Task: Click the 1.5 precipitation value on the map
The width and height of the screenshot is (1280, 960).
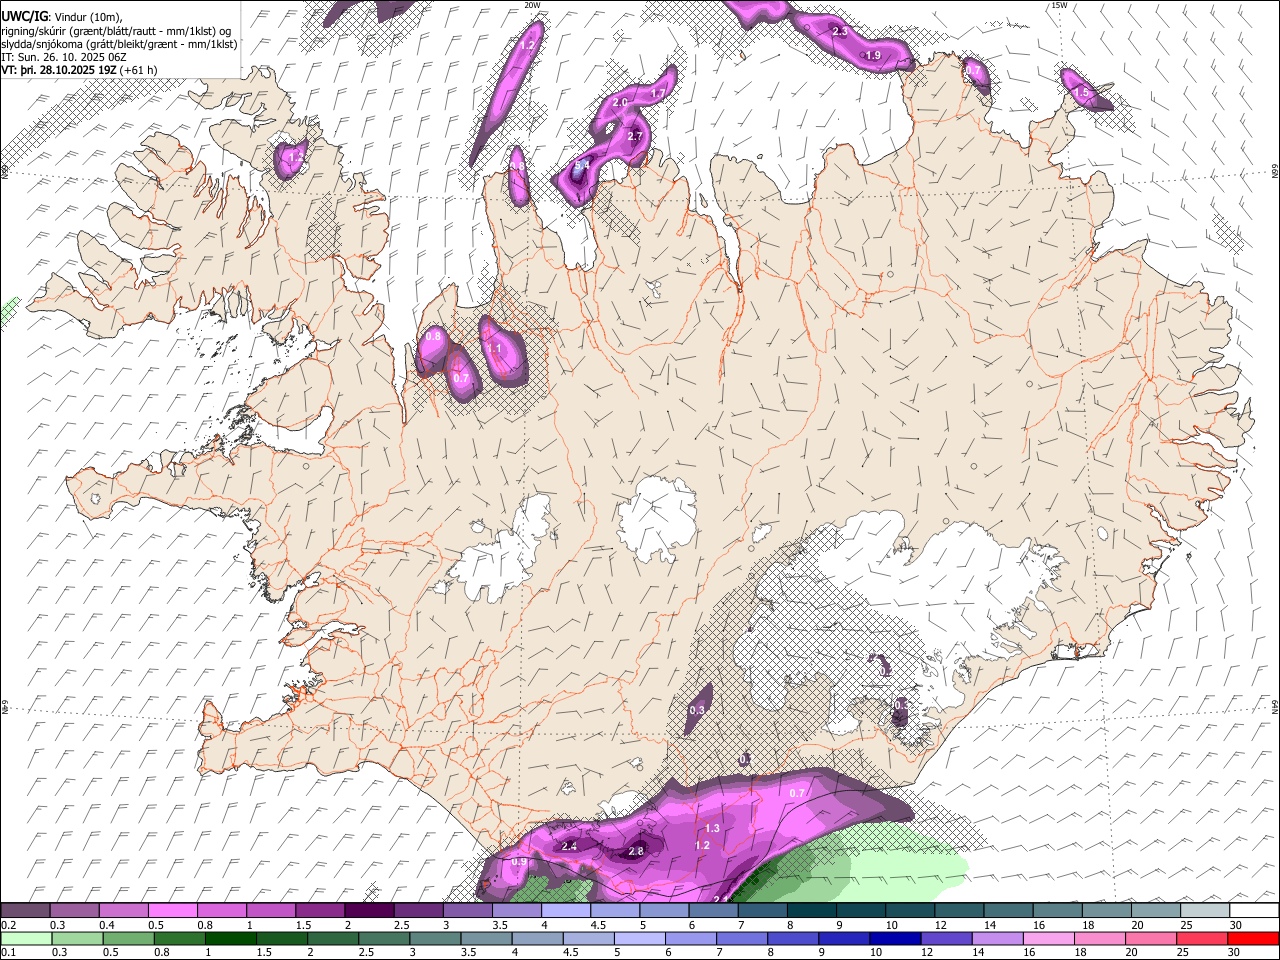Action: (1081, 93)
